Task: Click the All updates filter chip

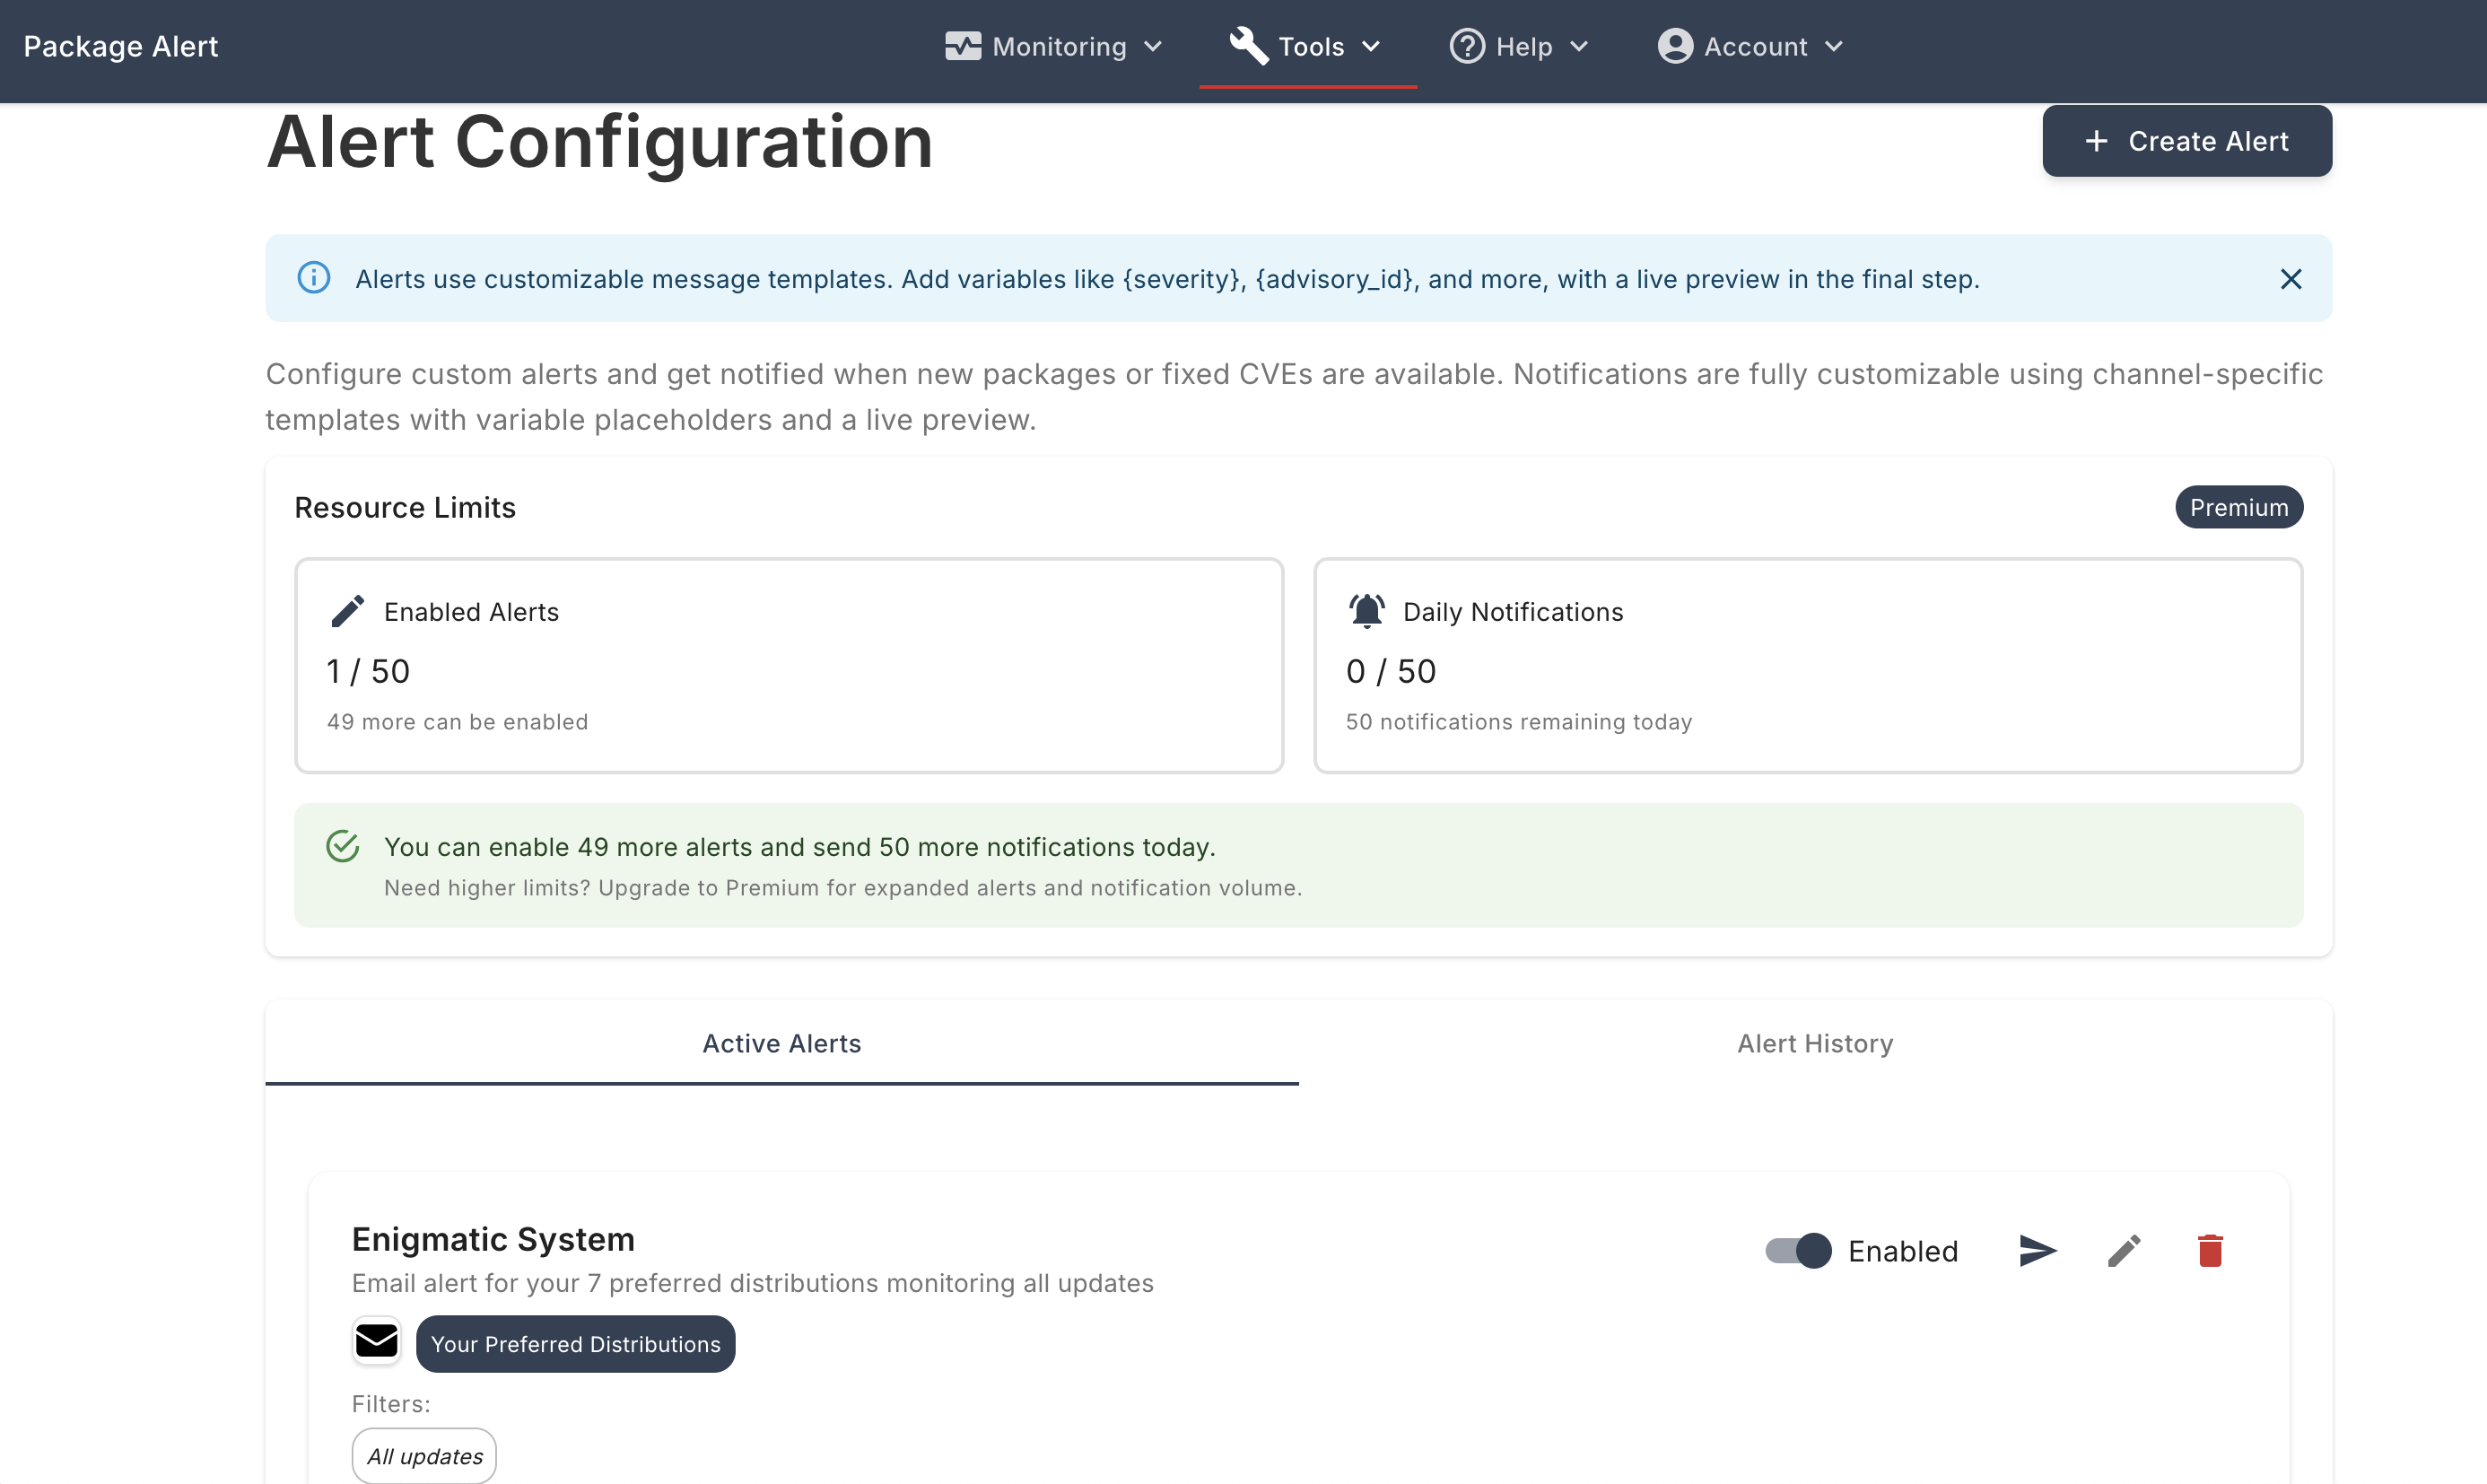Action: click(x=424, y=1456)
